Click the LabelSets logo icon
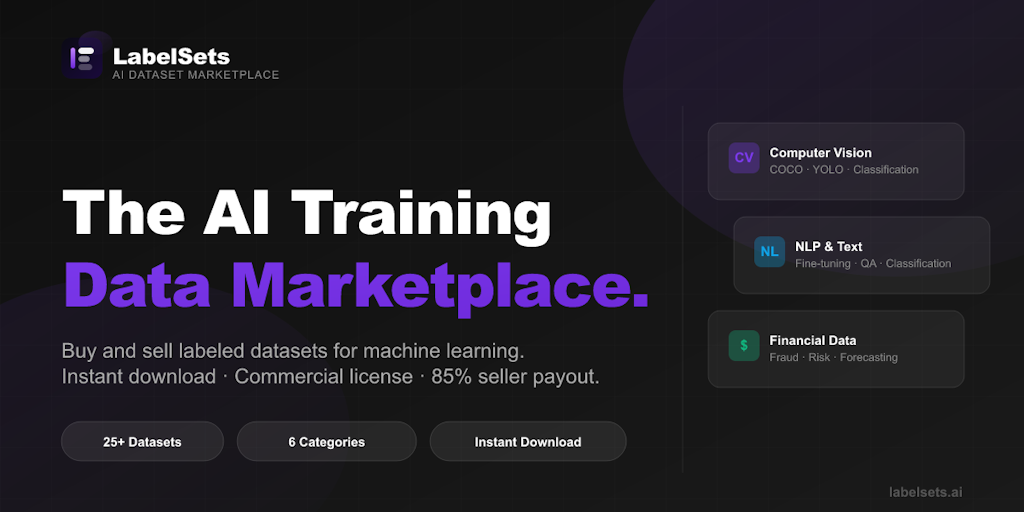The image size is (1024, 512). click(82, 58)
